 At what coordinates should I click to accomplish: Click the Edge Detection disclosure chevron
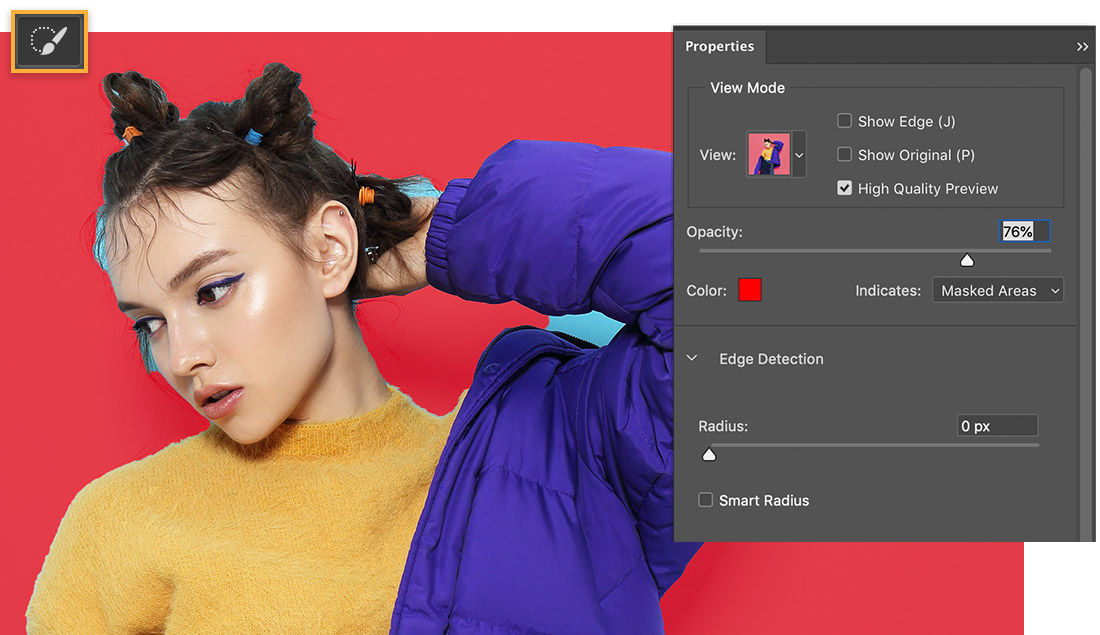coord(692,358)
